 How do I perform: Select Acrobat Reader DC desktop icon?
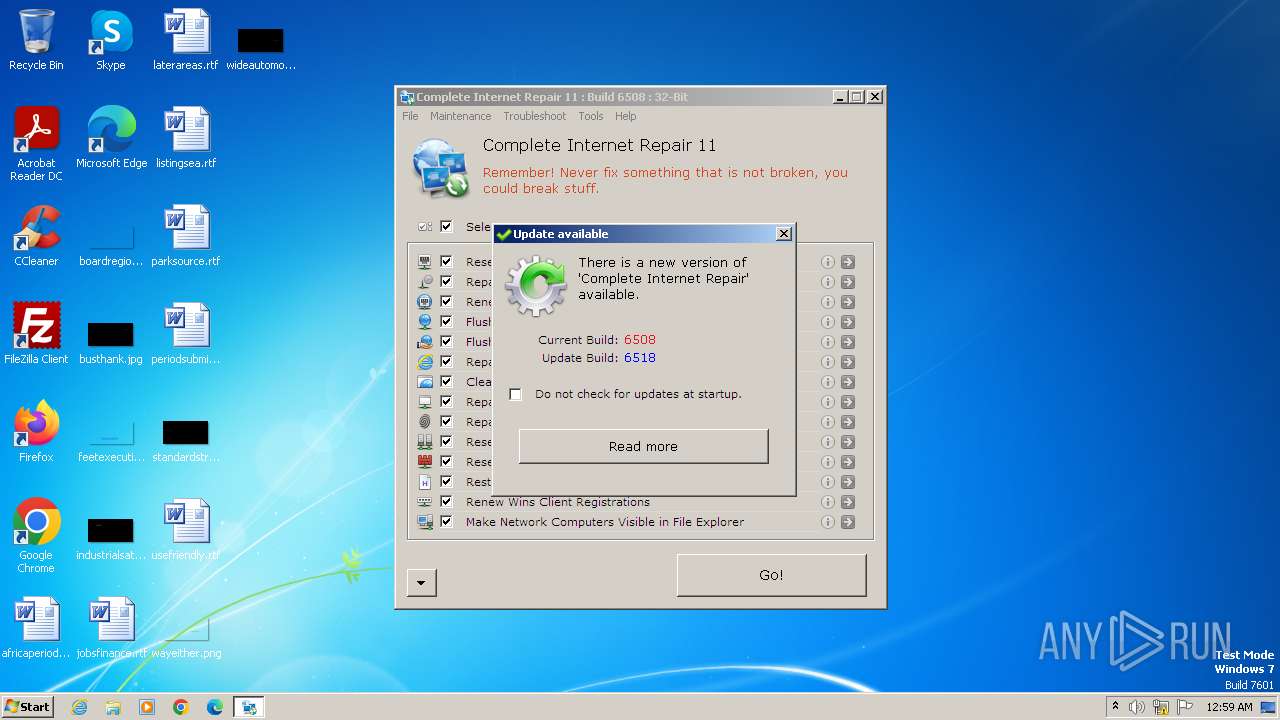click(36, 144)
